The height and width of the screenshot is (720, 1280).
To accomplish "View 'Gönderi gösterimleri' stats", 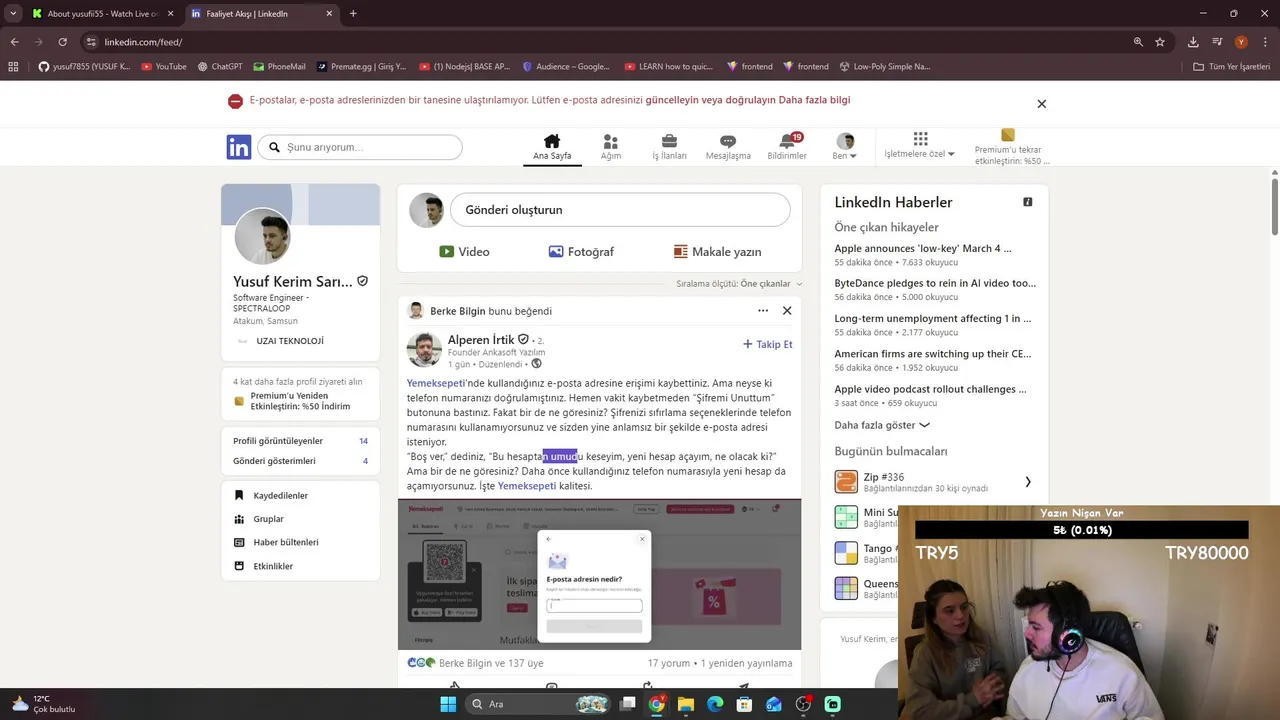I will (x=300, y=461).
